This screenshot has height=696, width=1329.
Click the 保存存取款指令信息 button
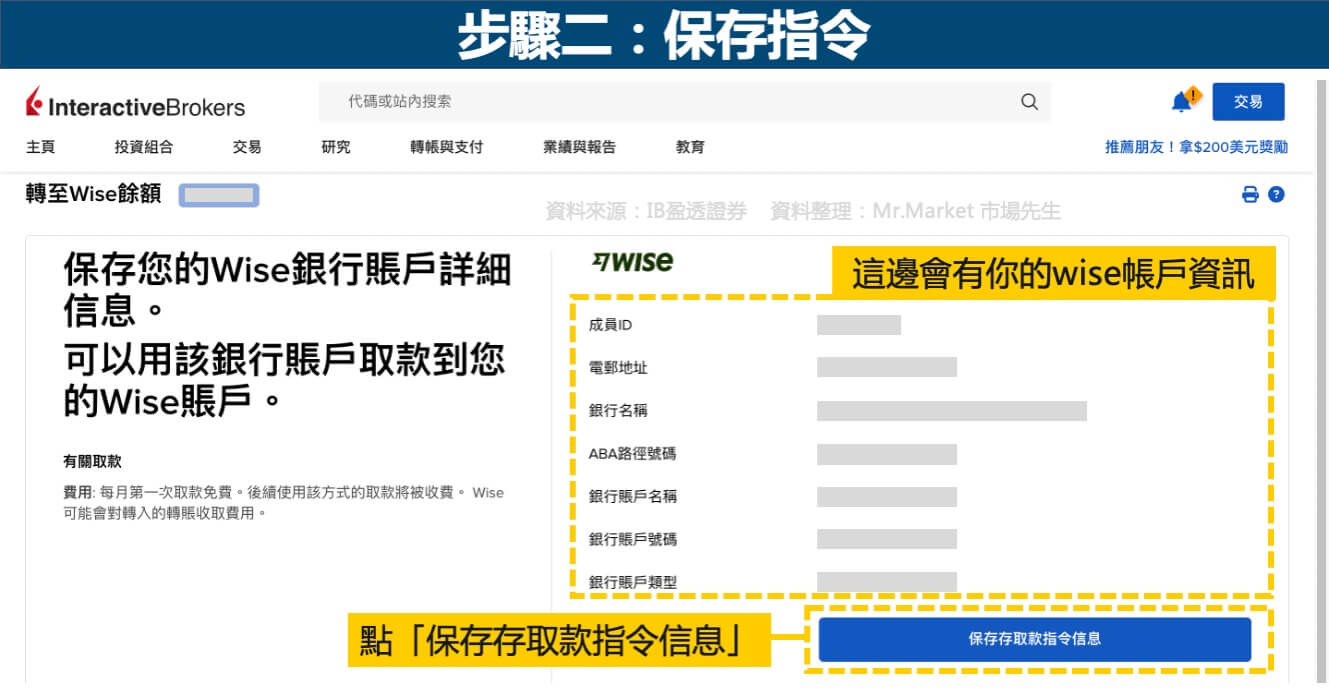pyautogui.click(x=1035, y=639)
